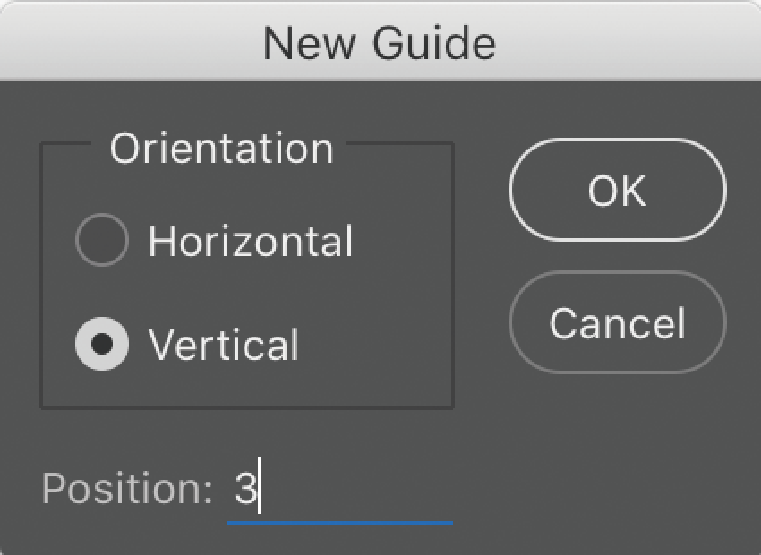Choose Horizontal guide orientation circle
761x555 pixels.
pyautogui.click(x=102, y=241)
